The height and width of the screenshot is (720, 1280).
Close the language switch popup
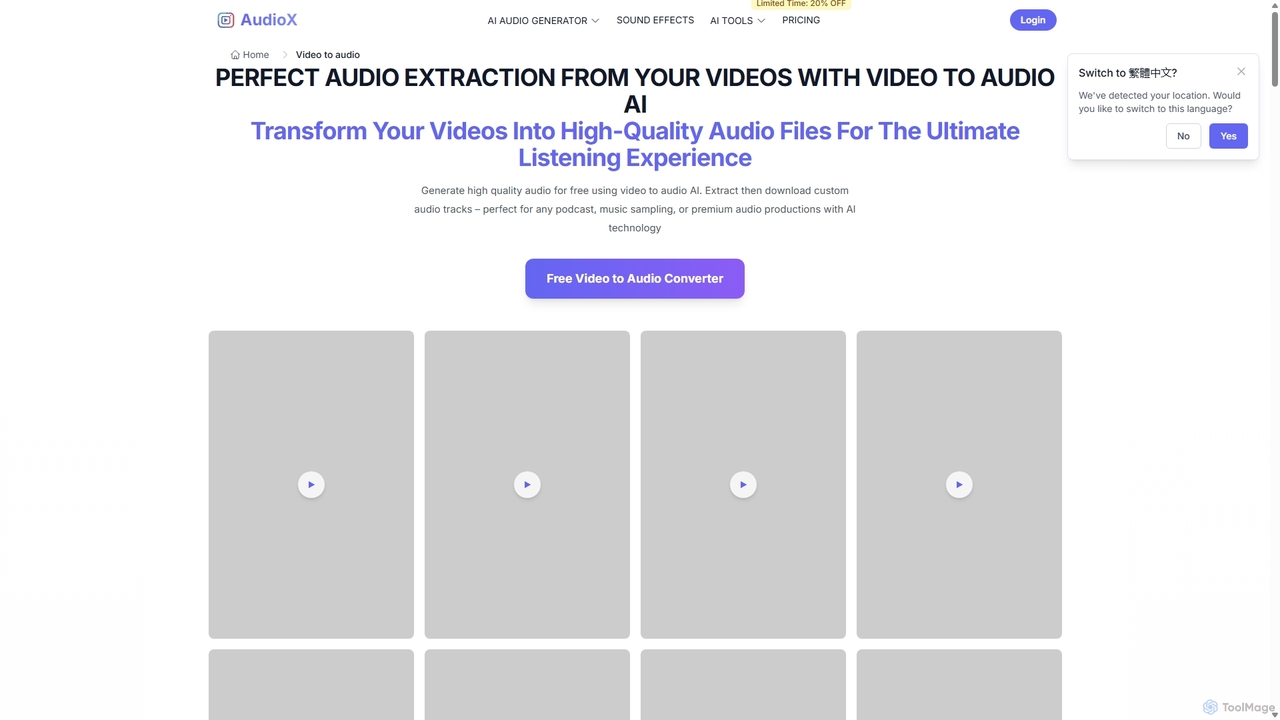[x=1241, y=72]
